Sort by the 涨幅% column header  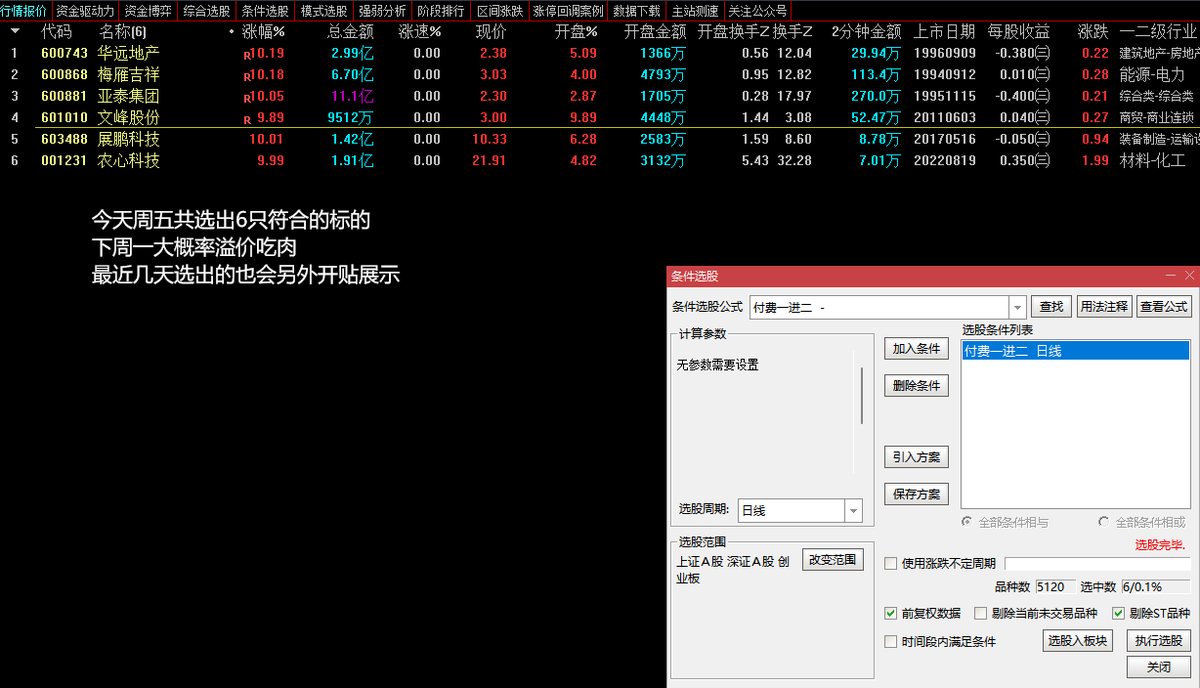click(x=264, y=32)
